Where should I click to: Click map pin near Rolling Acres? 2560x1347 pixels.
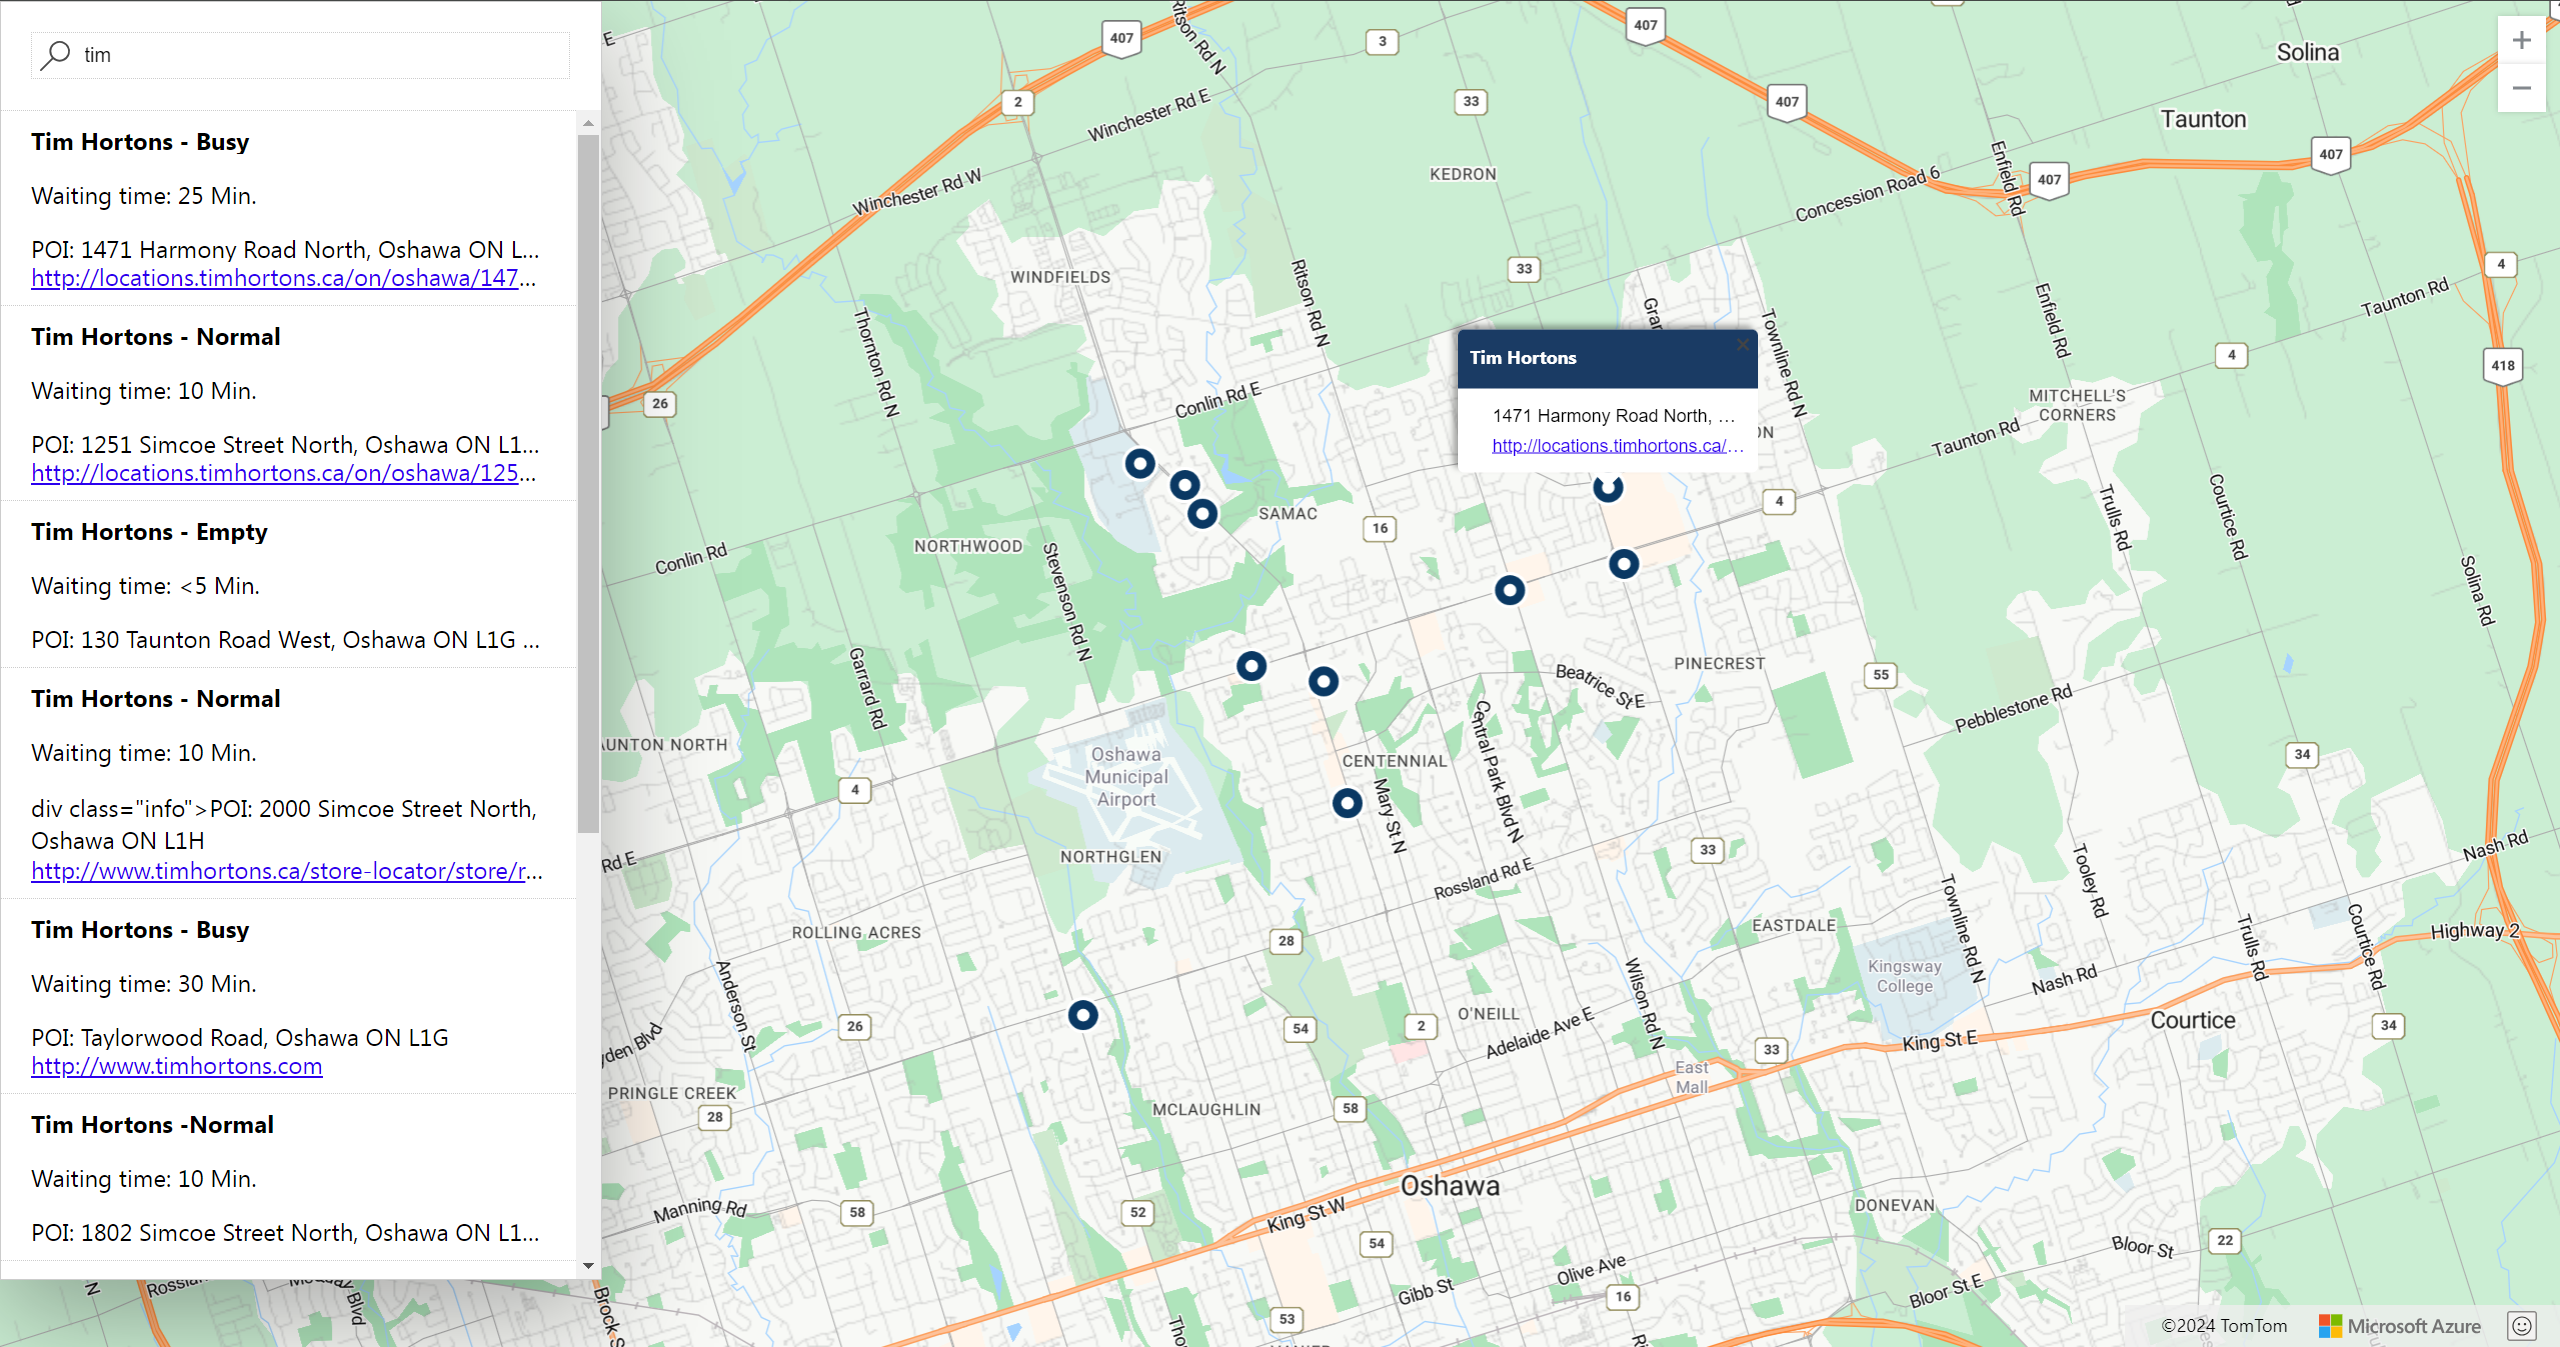coord(1083,1016)
